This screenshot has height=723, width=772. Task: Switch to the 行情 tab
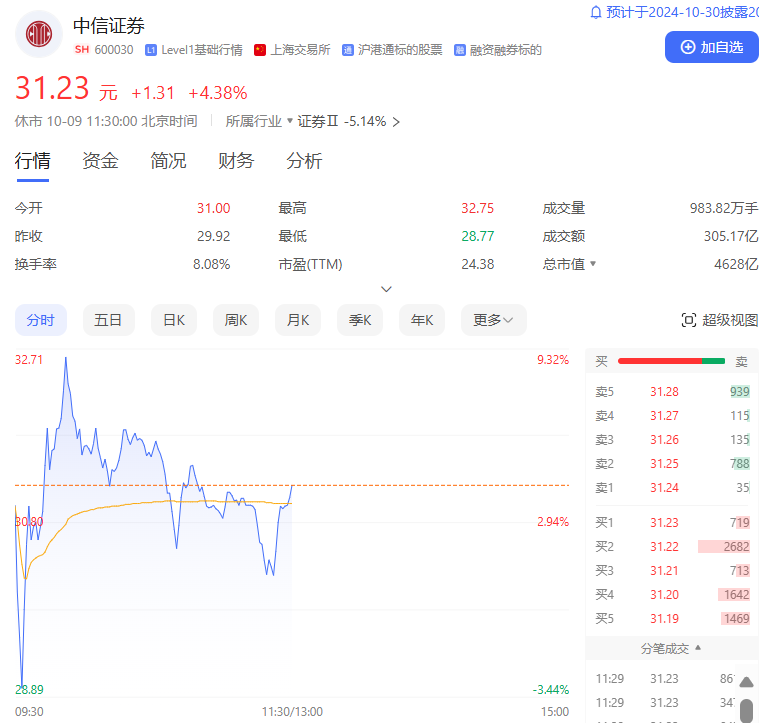(32, 161)
